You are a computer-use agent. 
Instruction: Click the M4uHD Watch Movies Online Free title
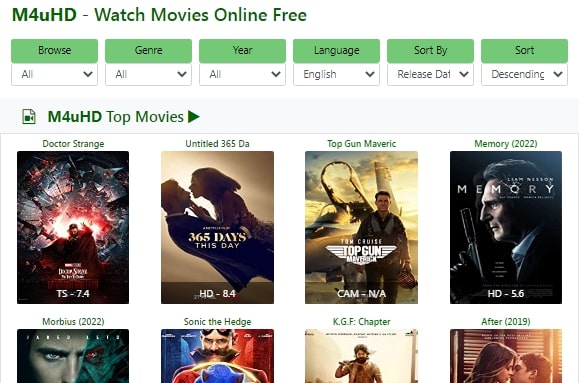[x=159, y=15]
